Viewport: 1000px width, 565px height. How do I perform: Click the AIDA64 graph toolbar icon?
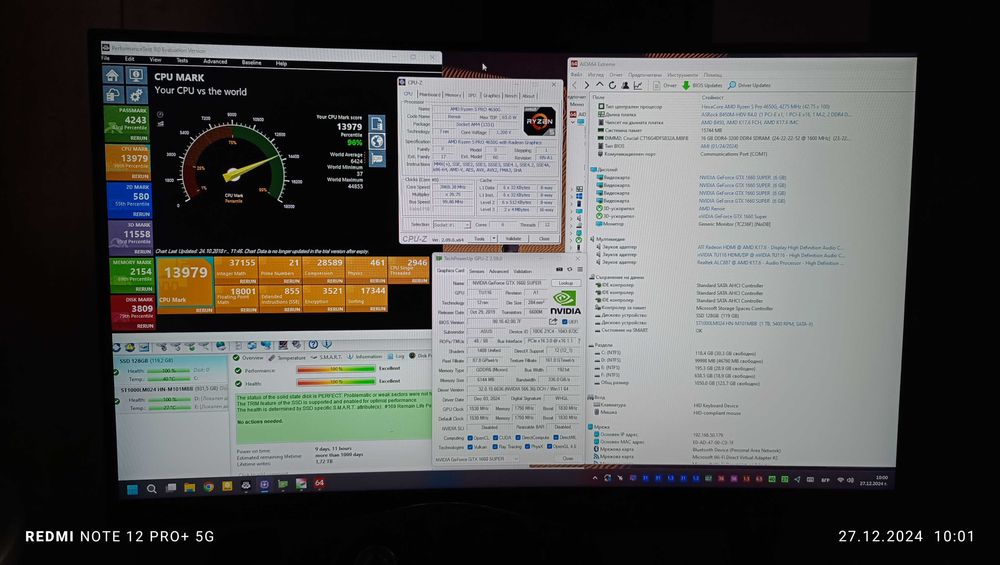coord(638,85)
